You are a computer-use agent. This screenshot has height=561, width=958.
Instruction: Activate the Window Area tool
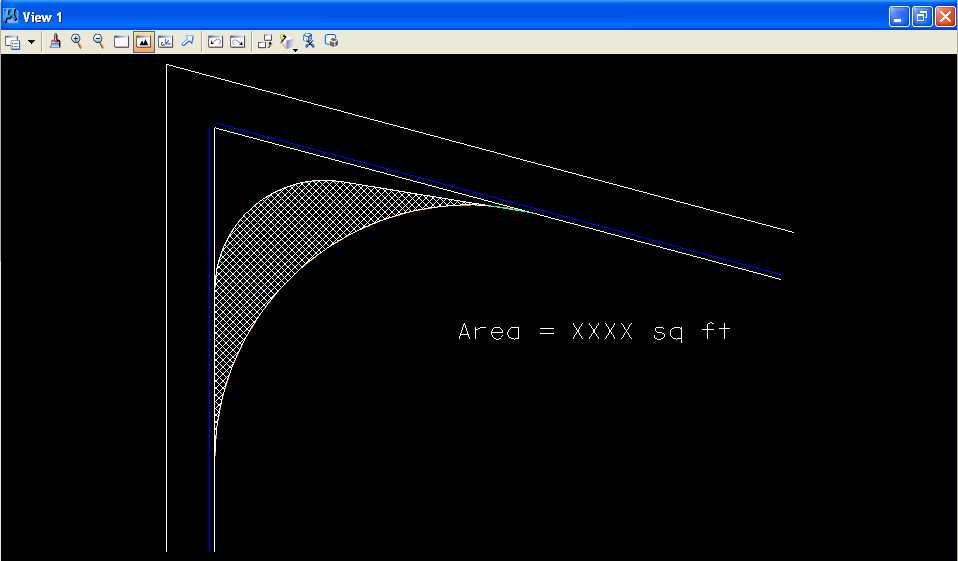point(121,42)
